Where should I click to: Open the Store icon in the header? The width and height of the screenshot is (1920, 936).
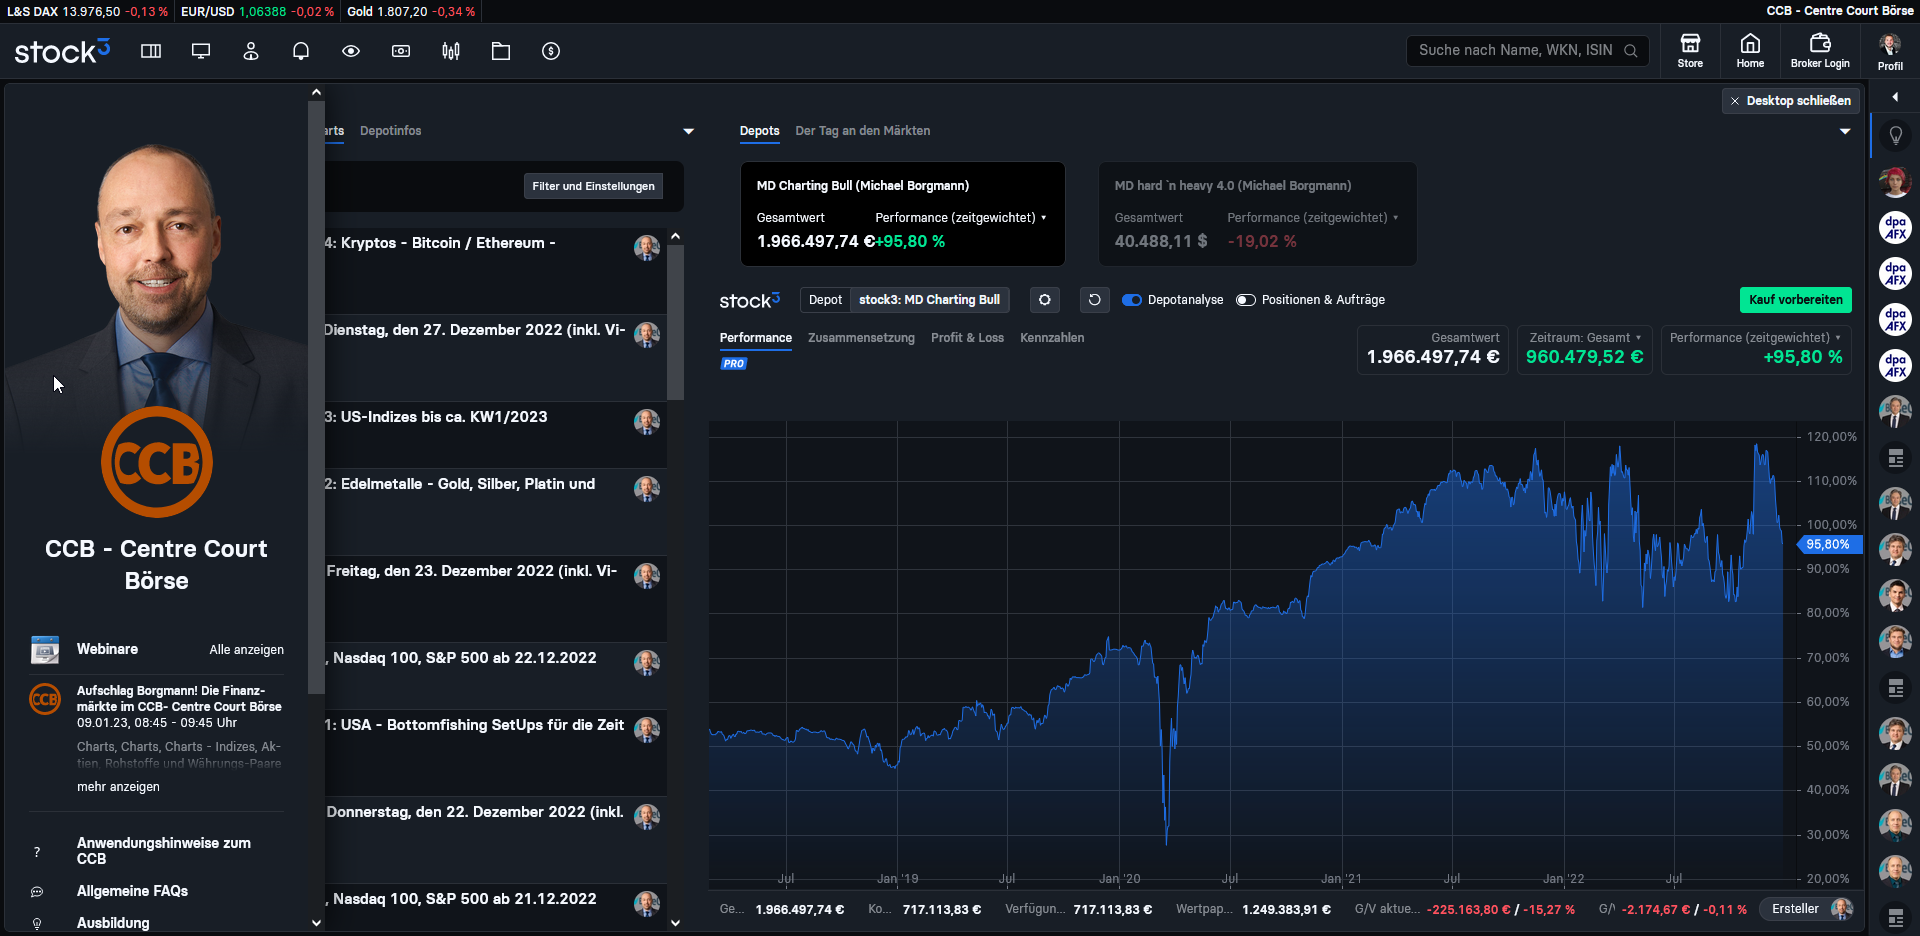tap(1690, 50)
